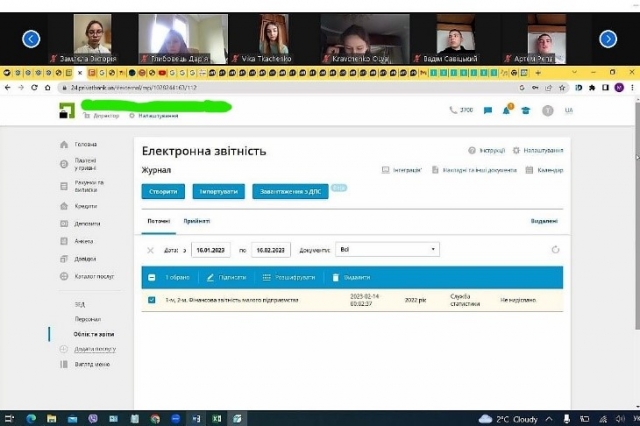The width and height of the screenshot is (640, 426).
Task: Open Анкета in sidebar
Action: 84,241
